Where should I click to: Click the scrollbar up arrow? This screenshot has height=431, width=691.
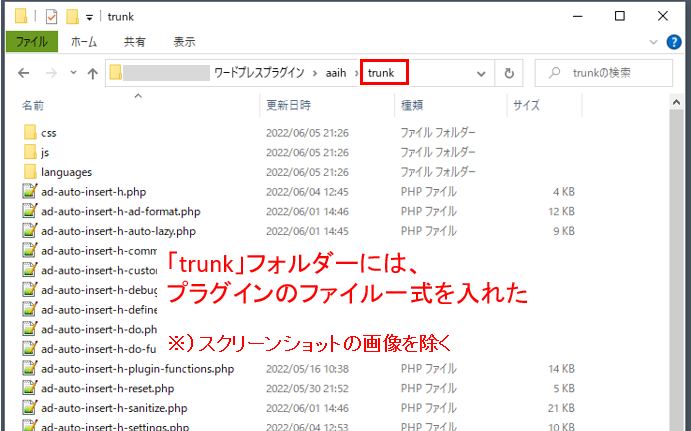point(676,102)
